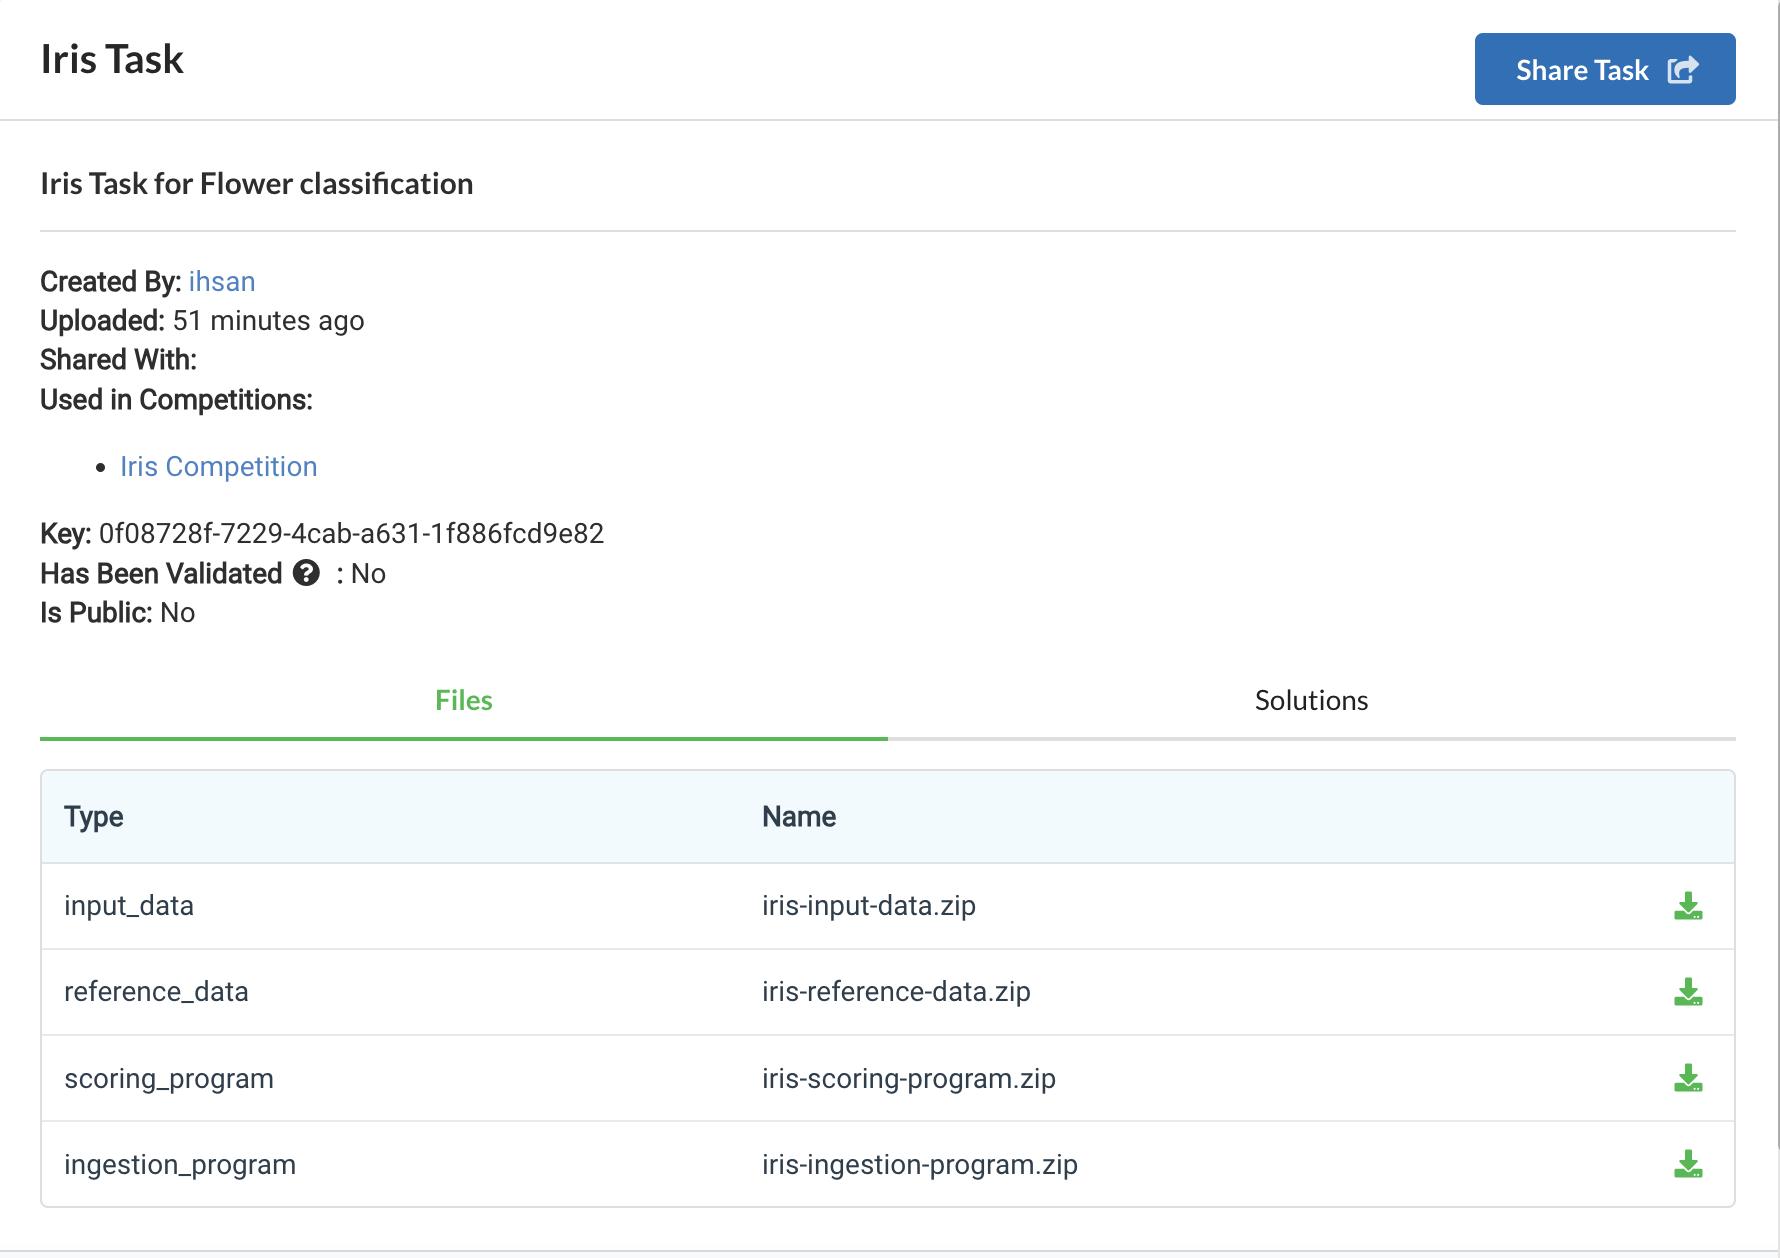
Task: Open the ihsan creator profile link
Action: [221, 282]
